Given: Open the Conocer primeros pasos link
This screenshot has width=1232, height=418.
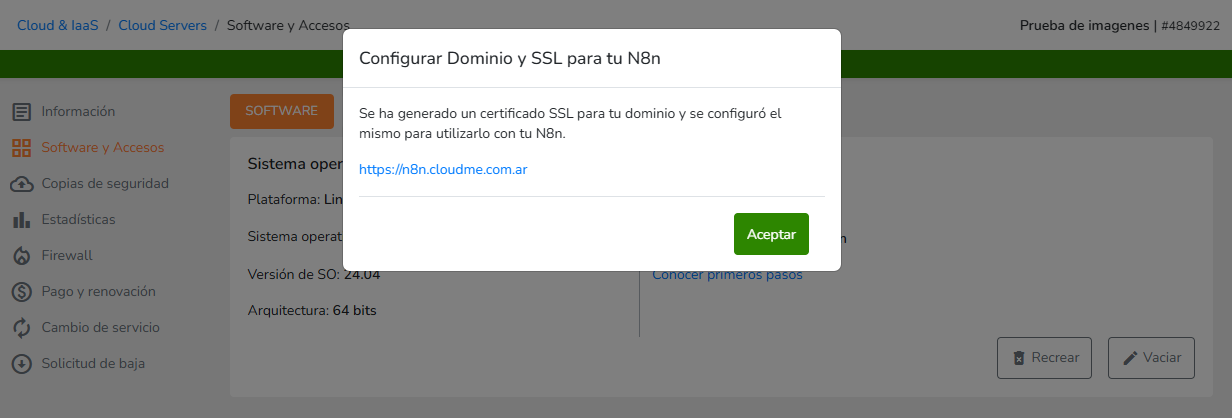Looking at the screenshot, I should [x=727, y=275].
